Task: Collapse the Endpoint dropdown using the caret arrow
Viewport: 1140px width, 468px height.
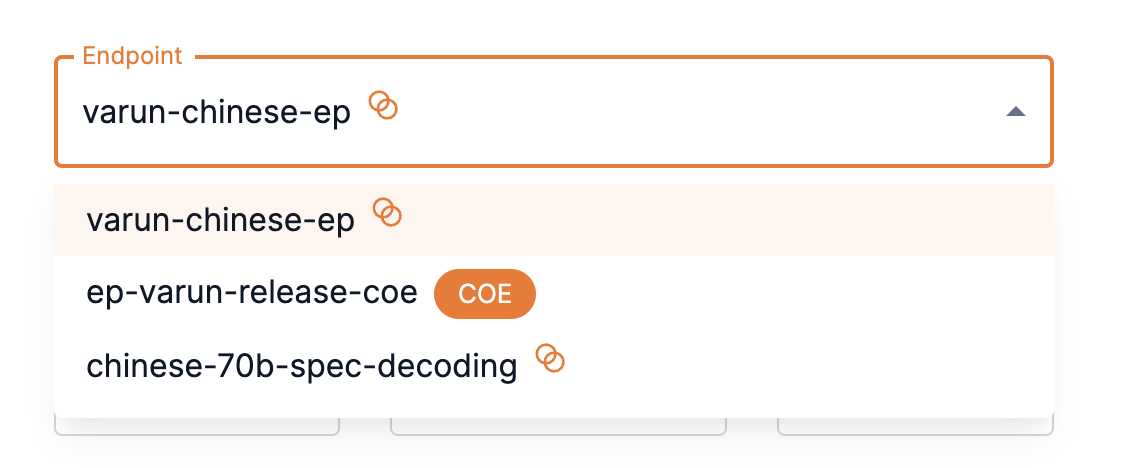Action: tap(1015, 112)
